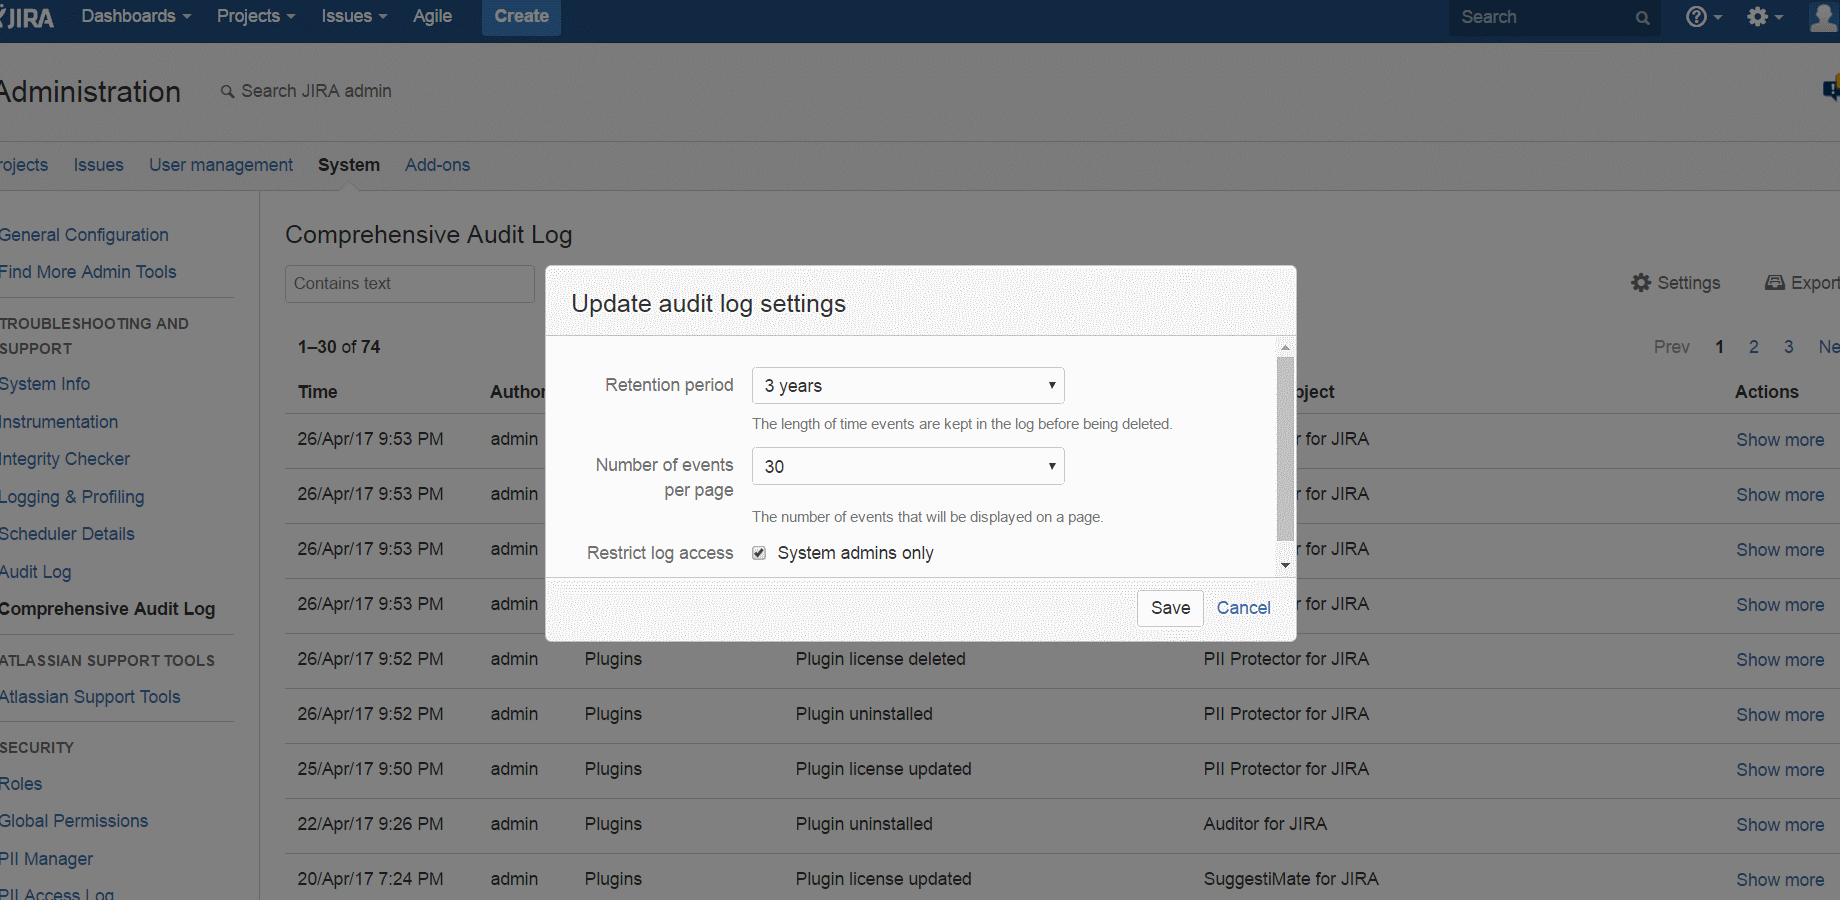The image size is (1840, 900).
Task: Switch to the User management tab
Action: click(x=221, y=165)
